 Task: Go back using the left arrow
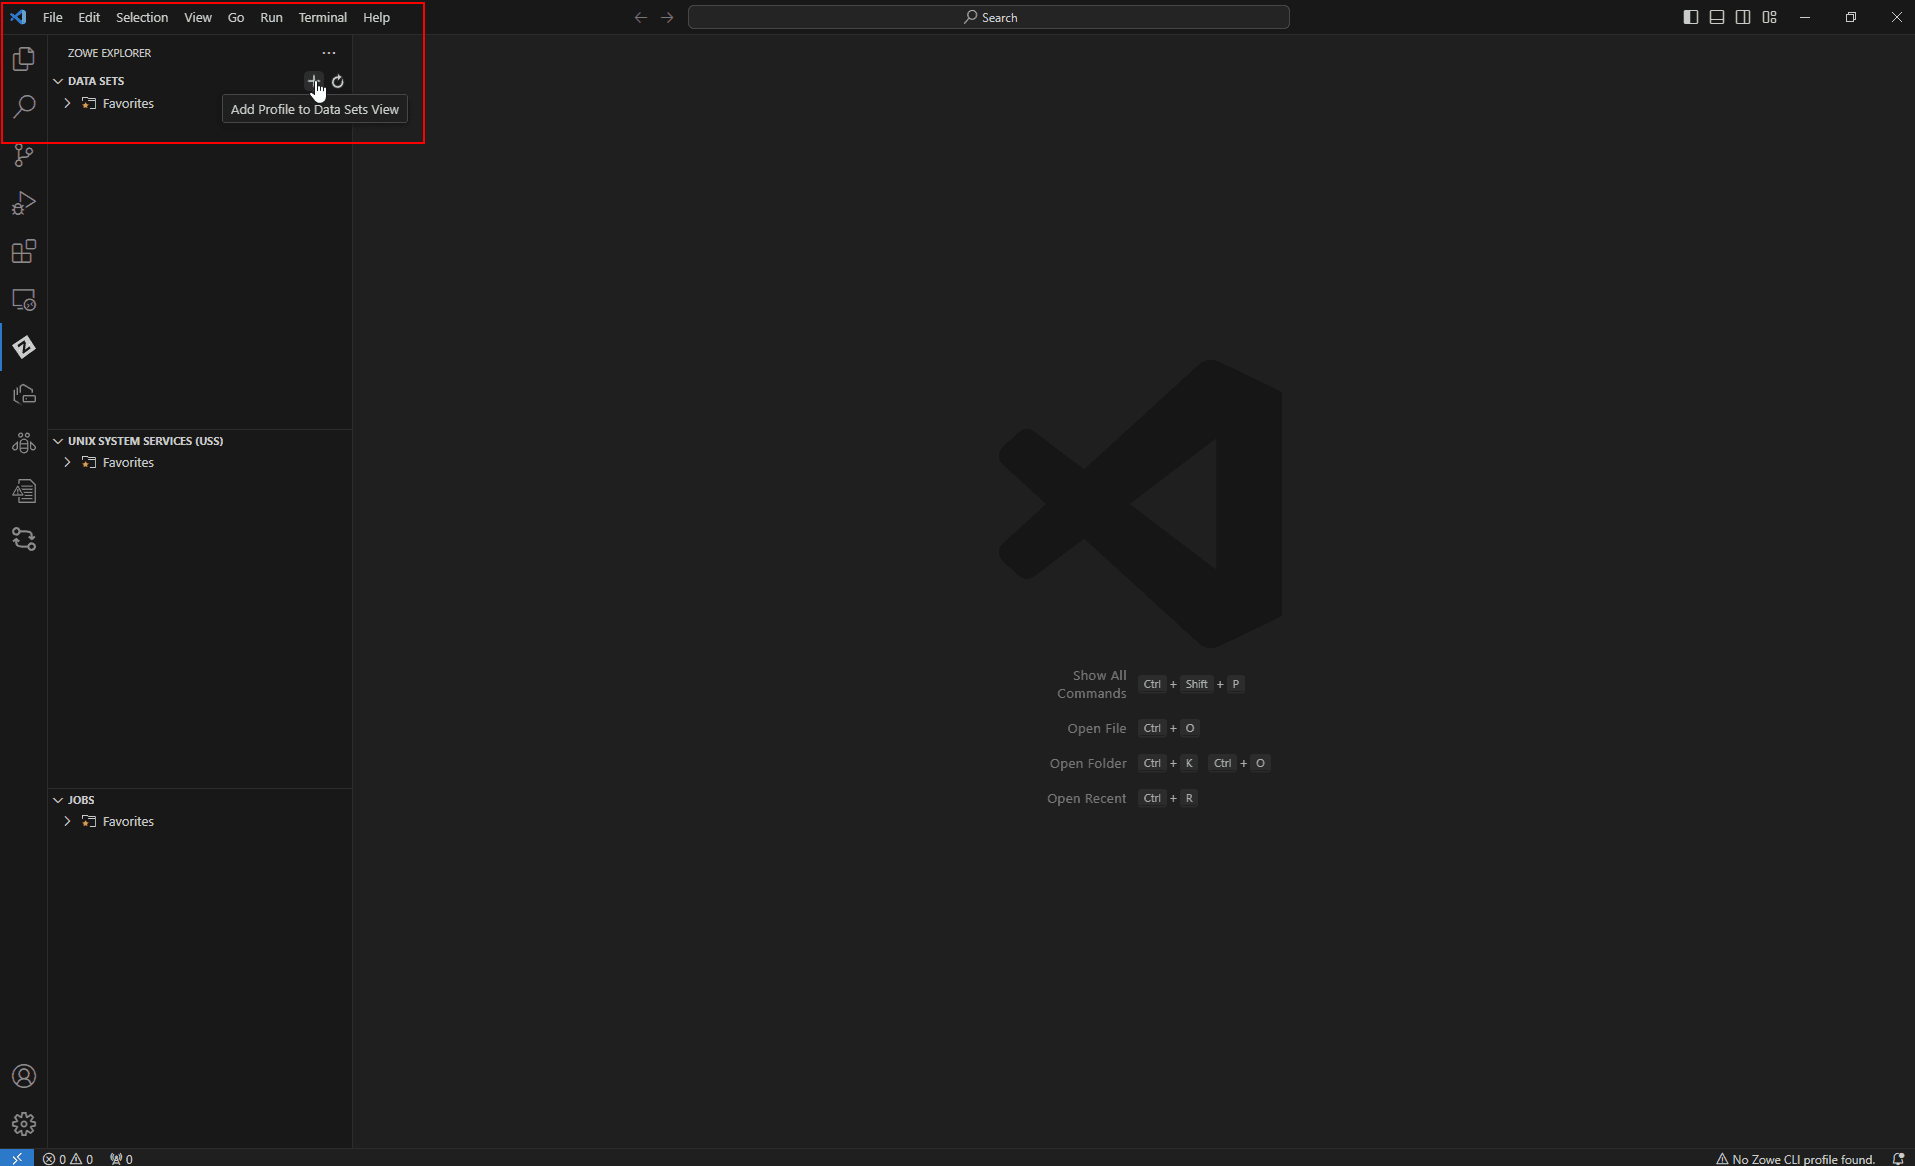641,17
